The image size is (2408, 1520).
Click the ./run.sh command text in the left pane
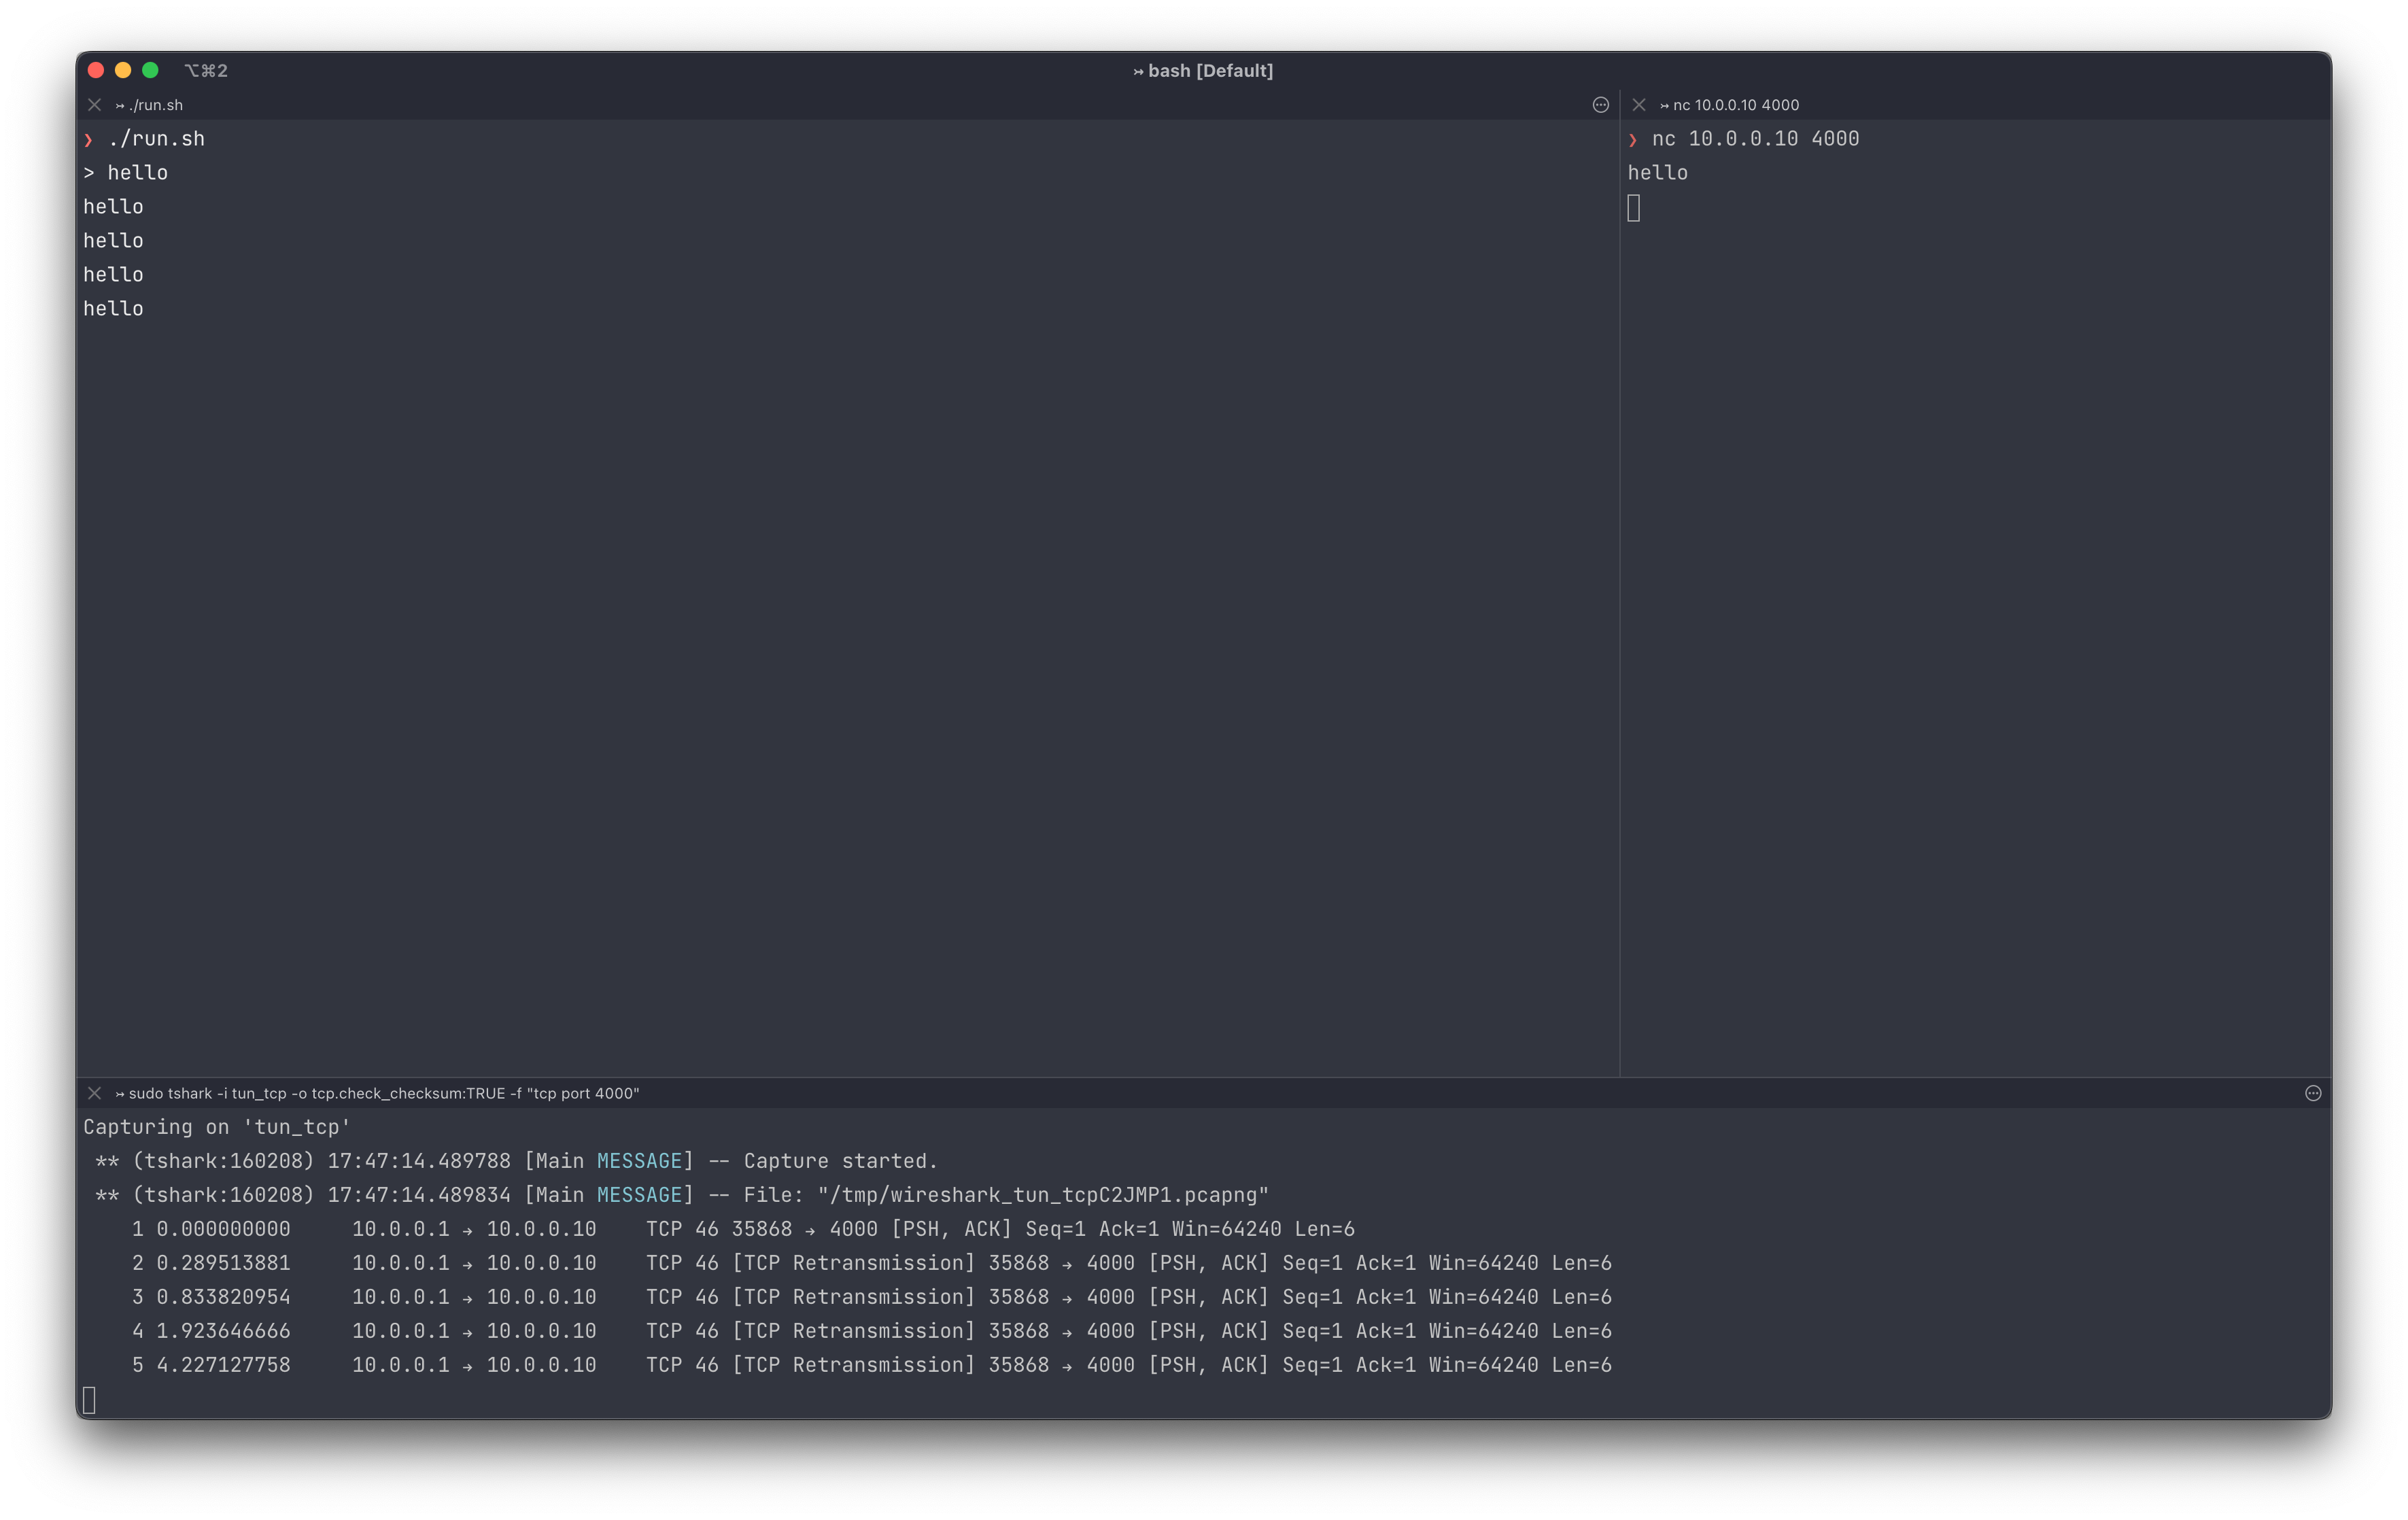pyautogui.click(x=156, y=139)
